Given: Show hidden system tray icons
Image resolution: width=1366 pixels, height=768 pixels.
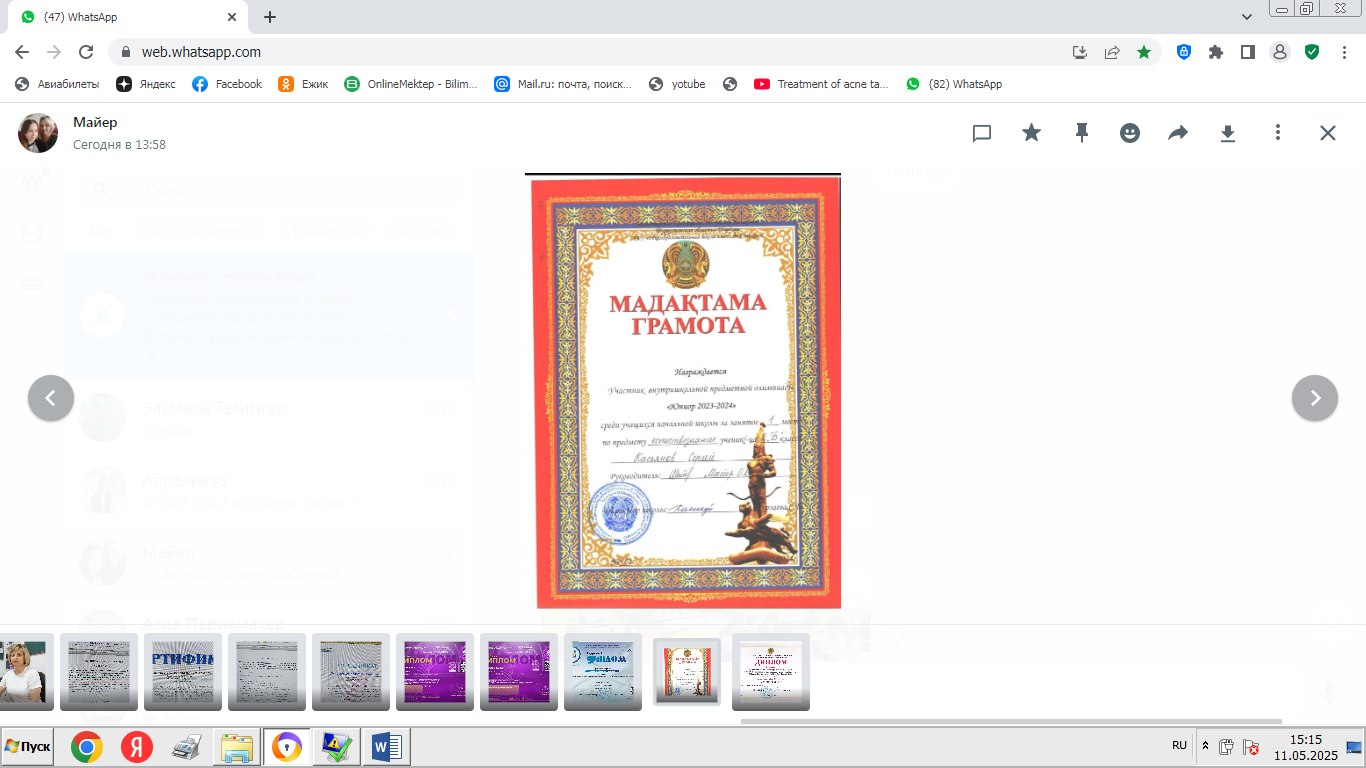Looking at the screenshot, I should pos(1205,746).
